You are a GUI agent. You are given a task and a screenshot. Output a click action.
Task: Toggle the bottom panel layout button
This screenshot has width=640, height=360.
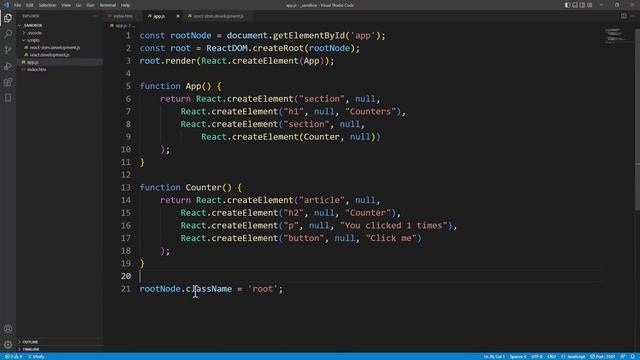pos(575,5)
